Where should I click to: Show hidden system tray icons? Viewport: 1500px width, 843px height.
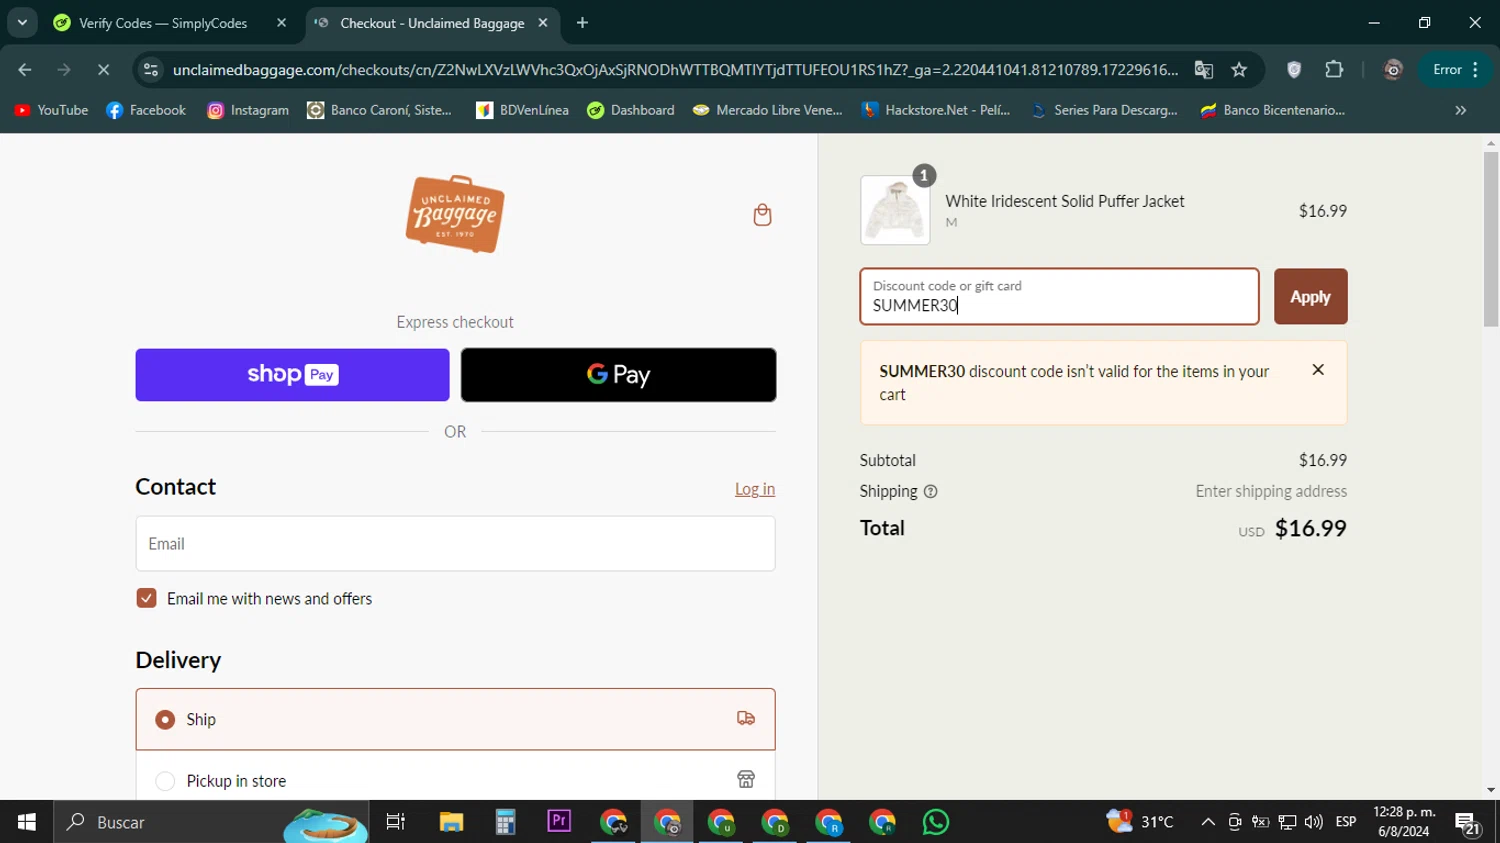pyautogui.click(x=1208, y=822)
